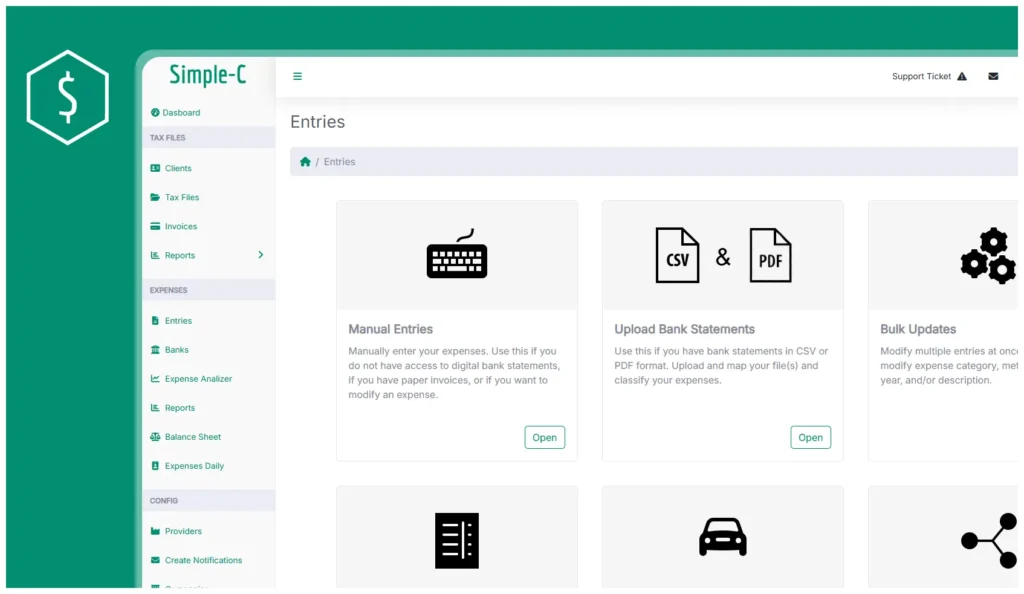
Task: Open the Banks section
Action: pos(176,349)
